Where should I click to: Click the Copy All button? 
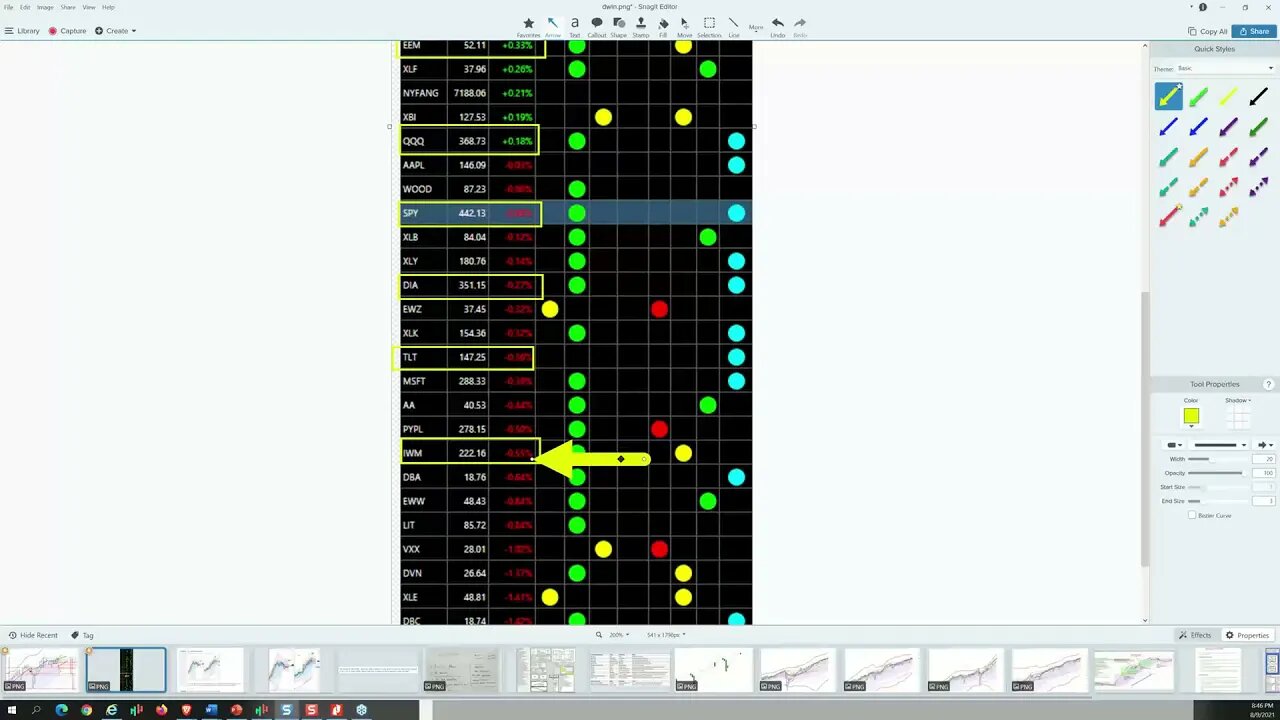(x=1207, y=31)
